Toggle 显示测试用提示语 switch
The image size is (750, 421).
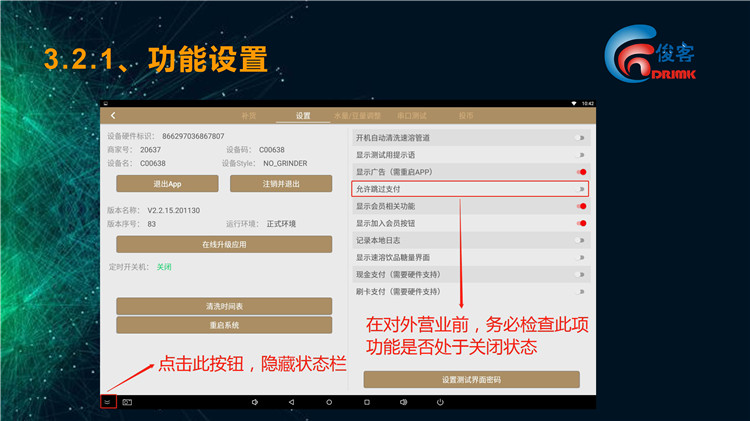click(580, 155)
